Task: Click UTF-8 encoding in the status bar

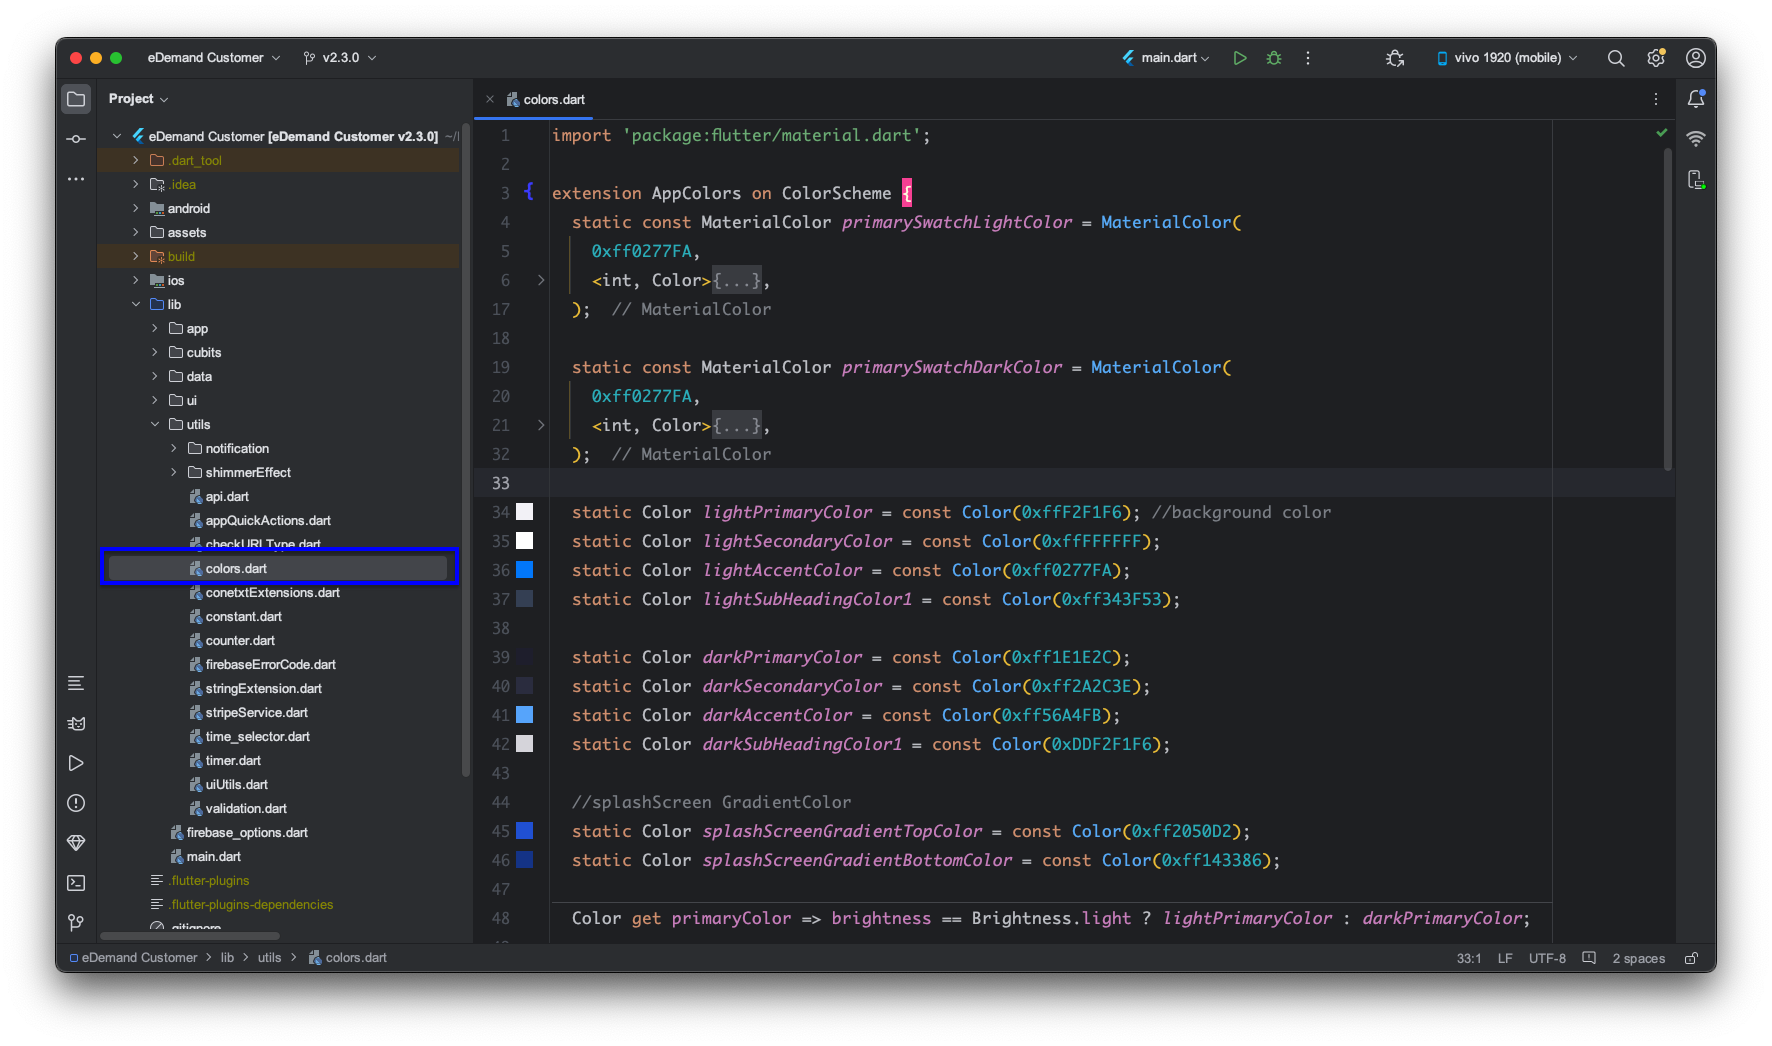Action: coord(1547,957)
